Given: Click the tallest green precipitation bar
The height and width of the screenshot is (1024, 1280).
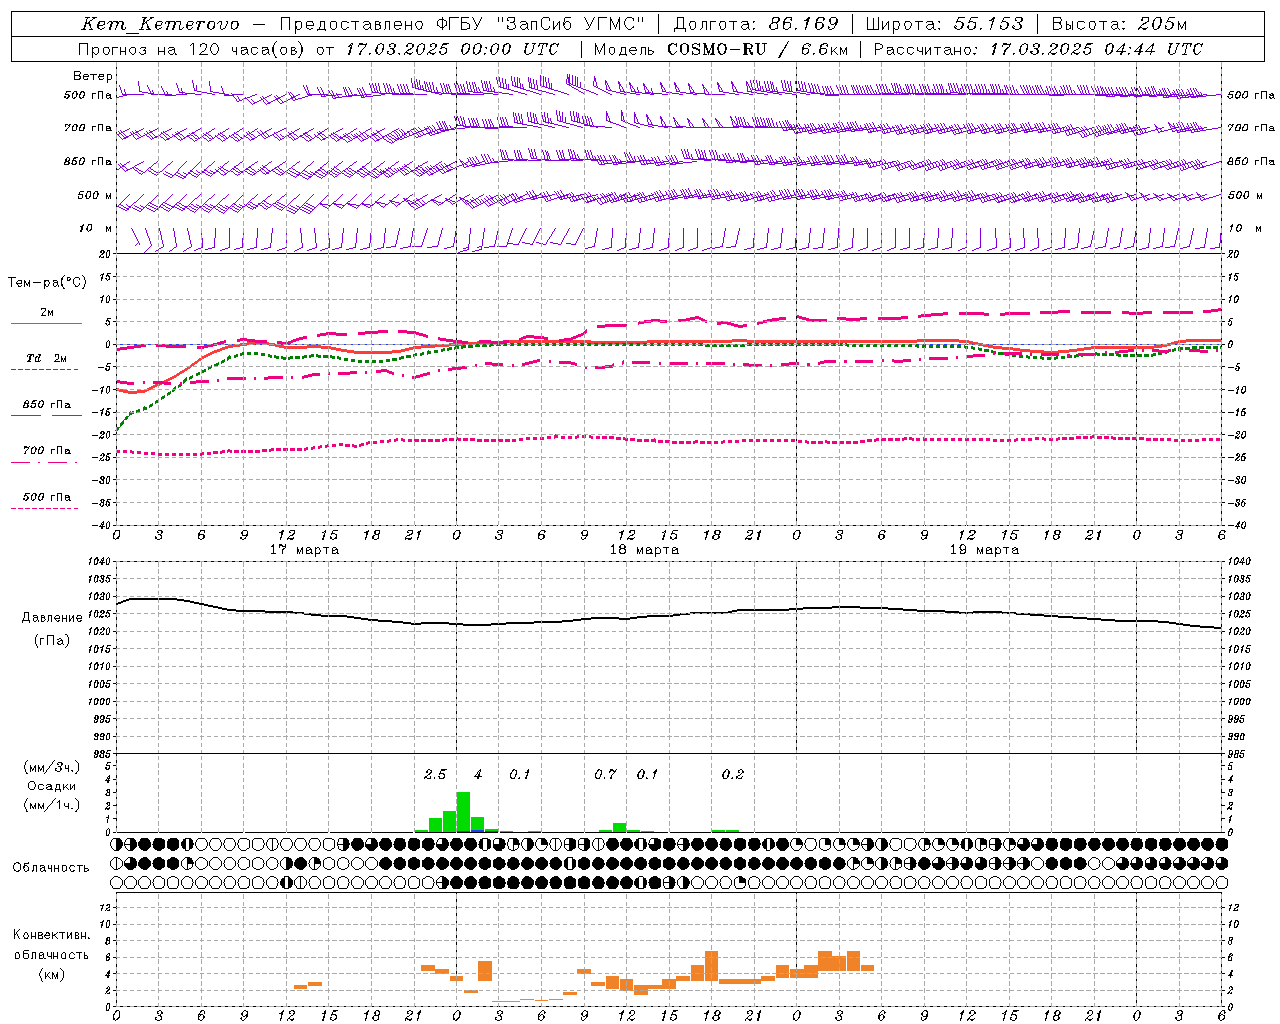Looking at the screenshot, I should [463, 812].
